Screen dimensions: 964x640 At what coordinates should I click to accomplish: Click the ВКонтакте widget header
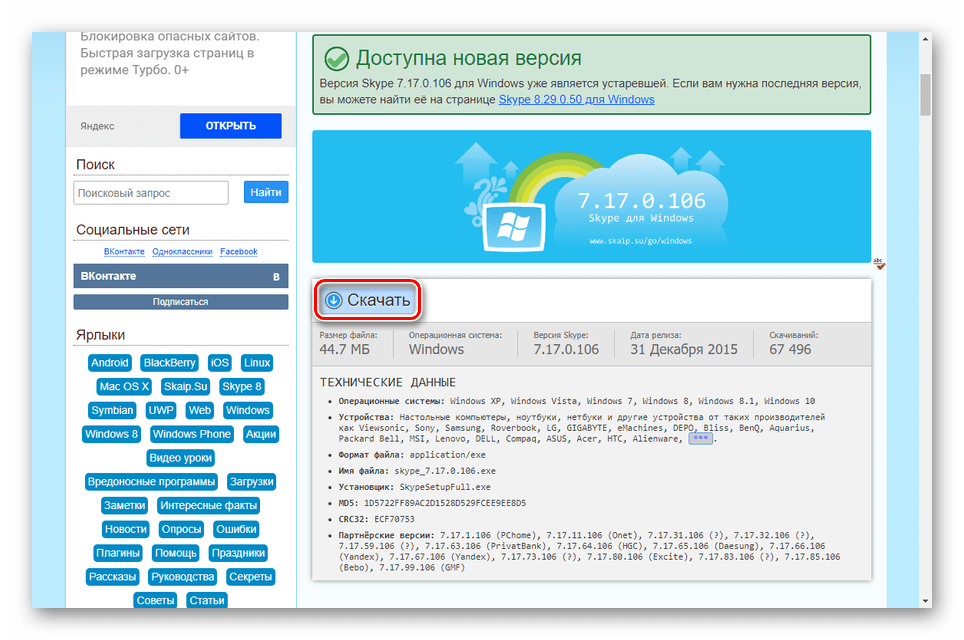coord(181,276)
